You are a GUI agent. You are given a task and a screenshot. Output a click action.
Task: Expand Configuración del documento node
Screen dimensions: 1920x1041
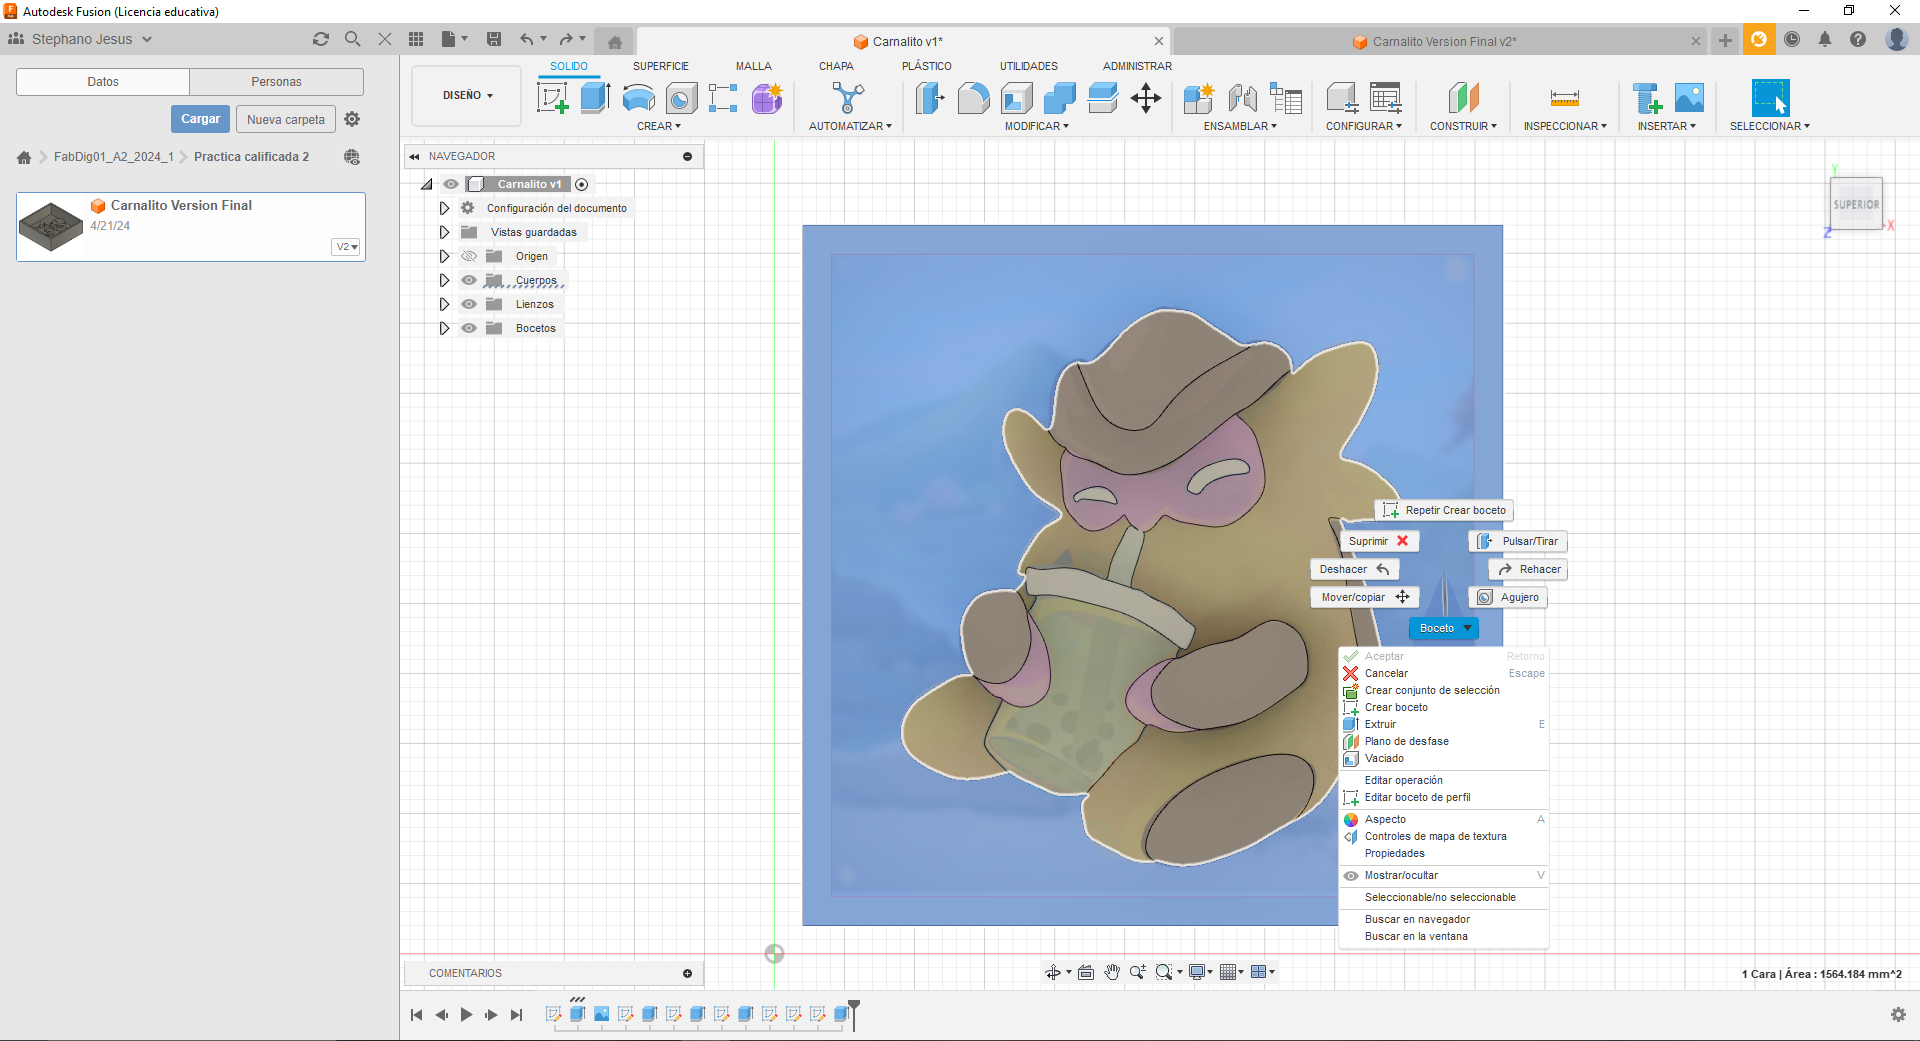(x=444, y=208)
